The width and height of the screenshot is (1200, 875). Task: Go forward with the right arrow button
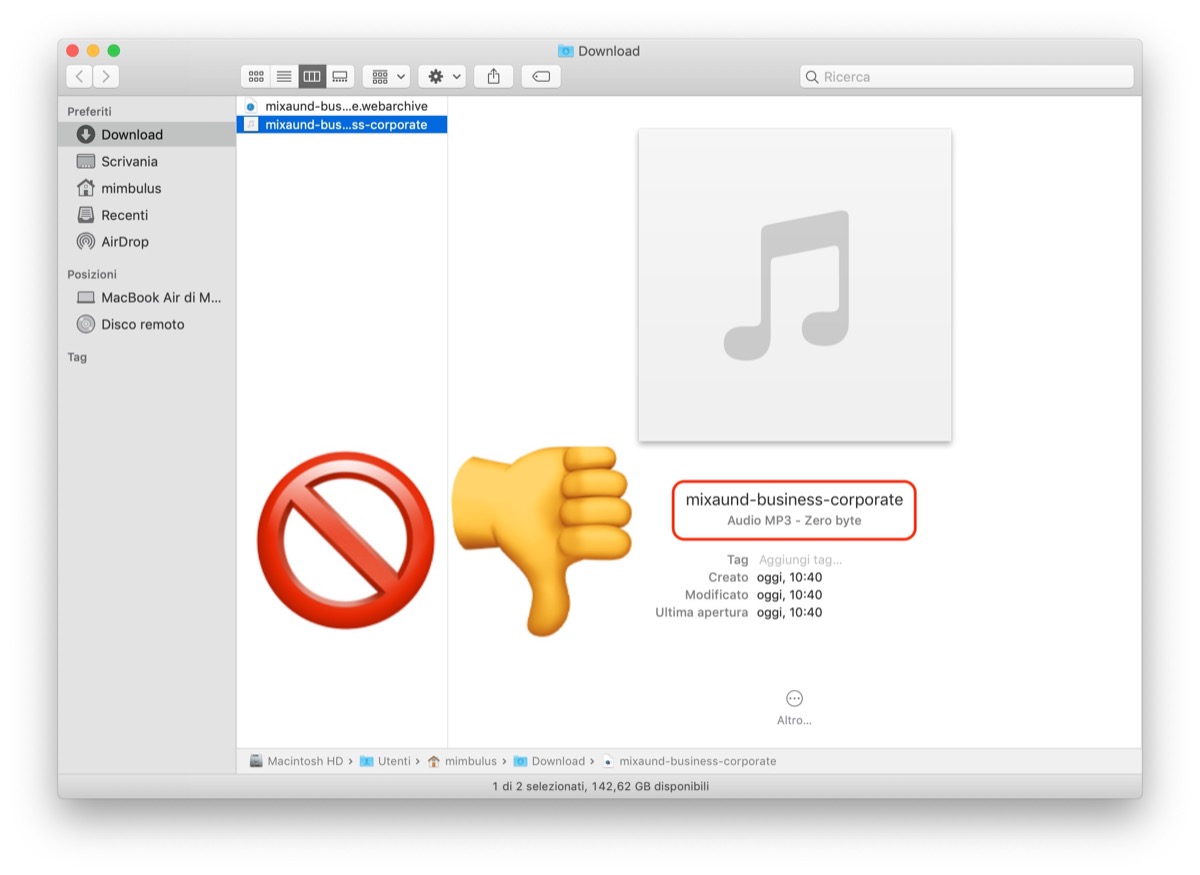click(x=106, y=76)
